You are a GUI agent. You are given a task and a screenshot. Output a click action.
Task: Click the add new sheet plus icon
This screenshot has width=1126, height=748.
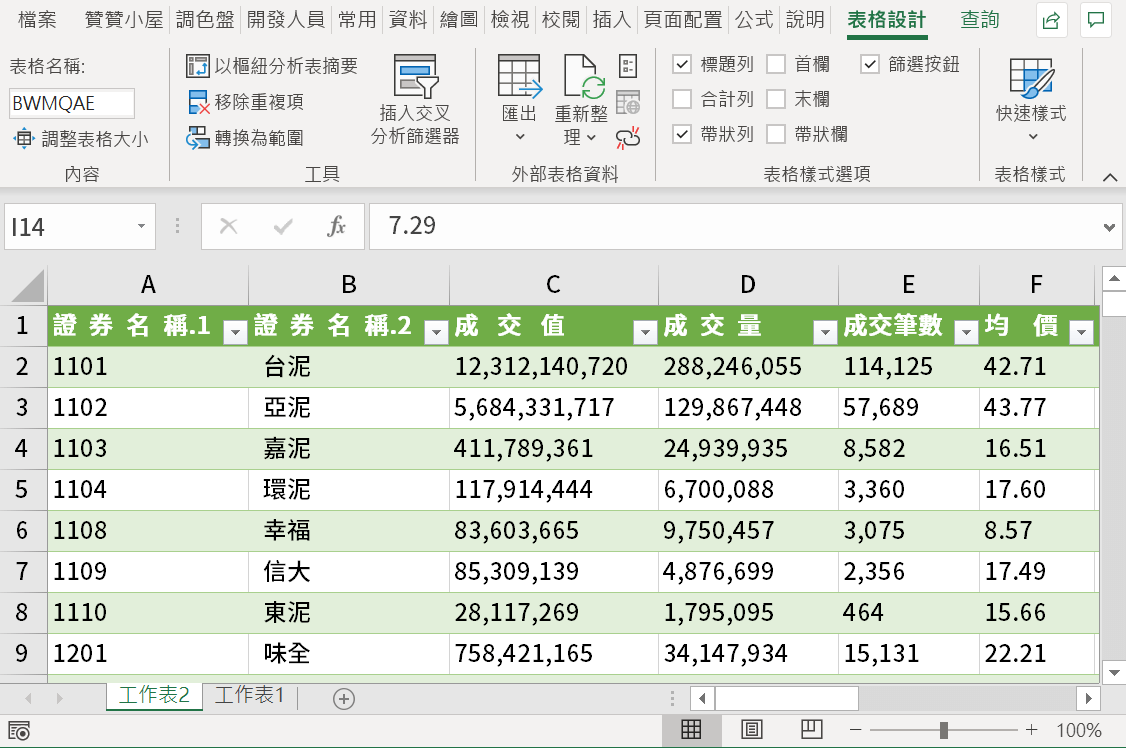coord(344,698)
